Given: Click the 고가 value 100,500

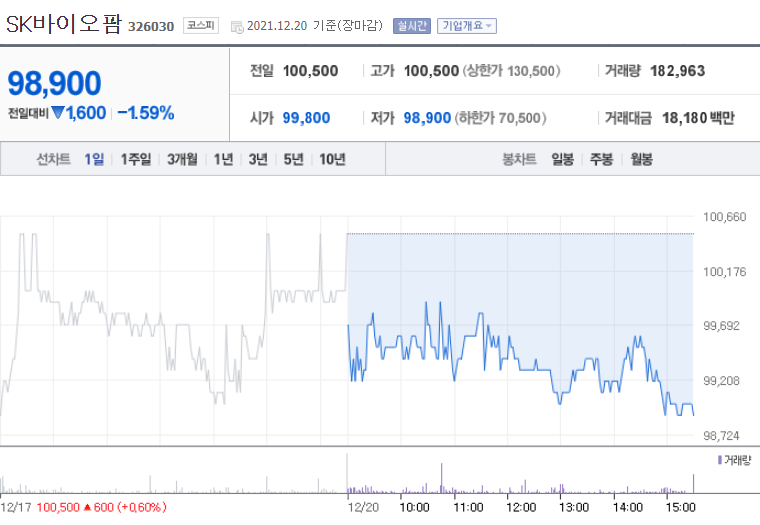Looking at the screenshot, I should (431, 71).
